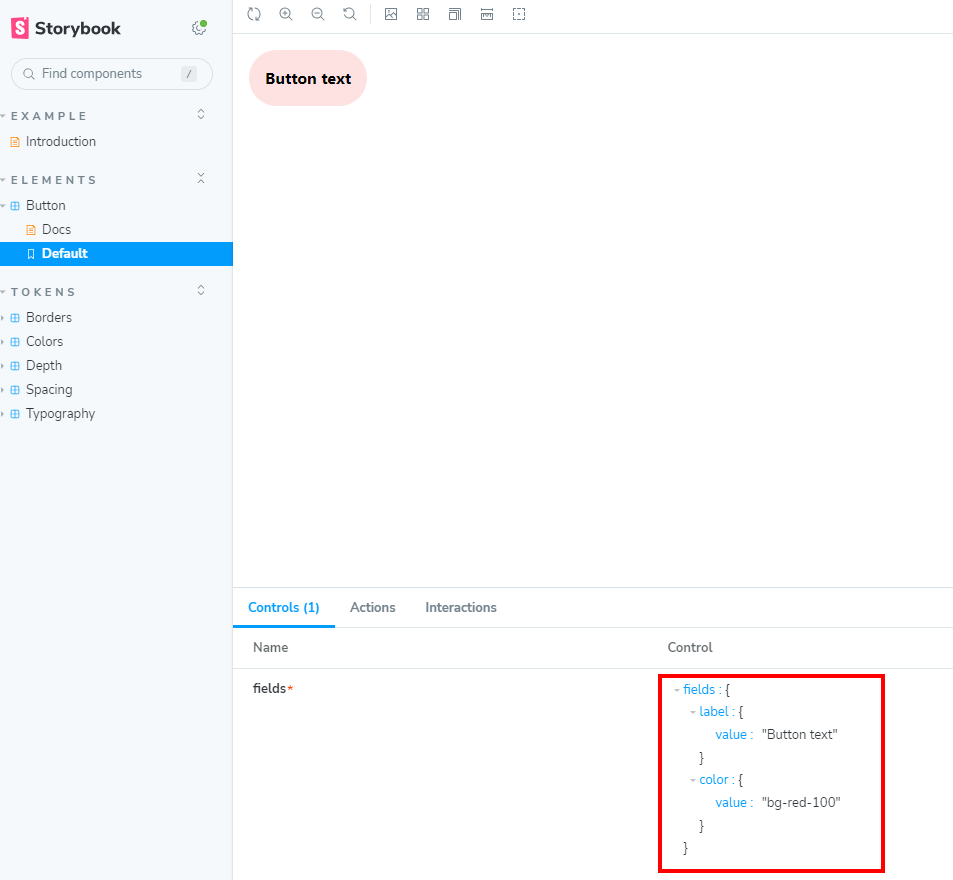Open the viewport size selector icon

455,14
